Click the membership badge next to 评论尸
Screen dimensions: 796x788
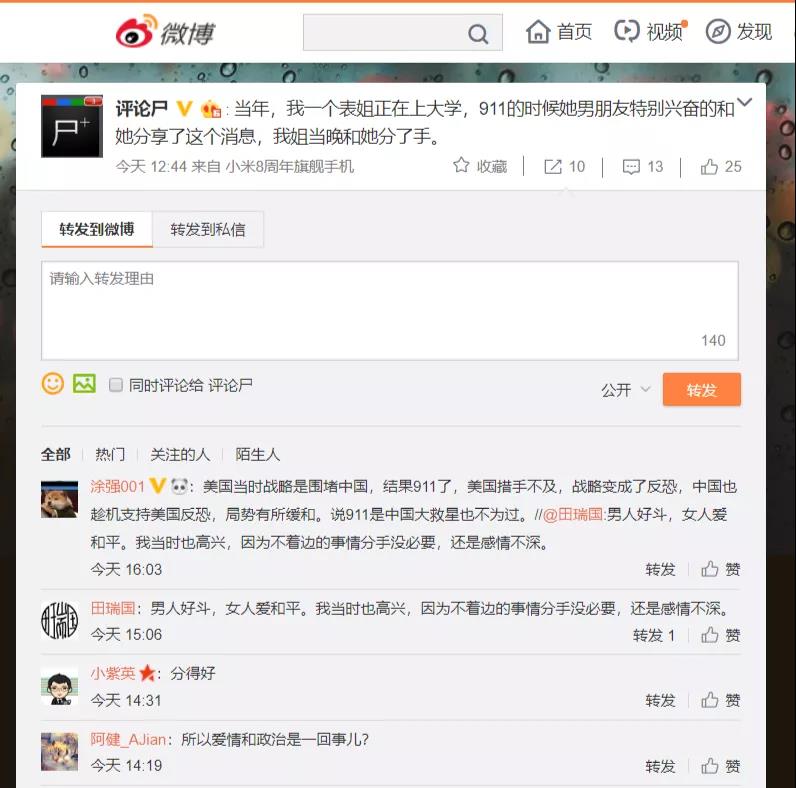click(211, 109)
